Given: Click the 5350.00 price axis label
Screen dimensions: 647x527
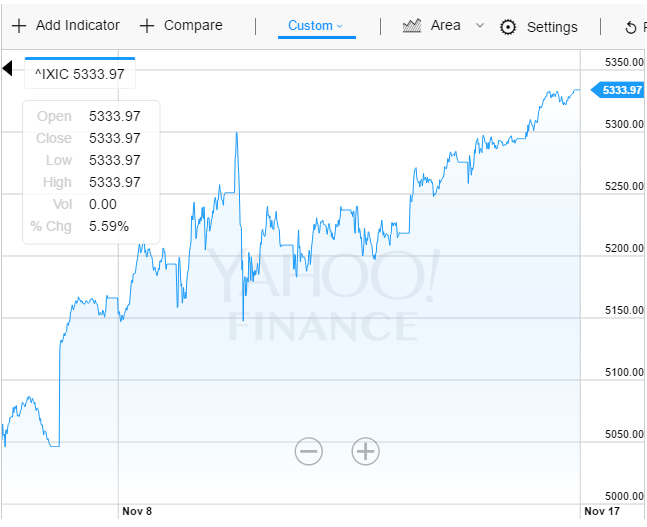Looking at the screenshot, I should [622, 63].
